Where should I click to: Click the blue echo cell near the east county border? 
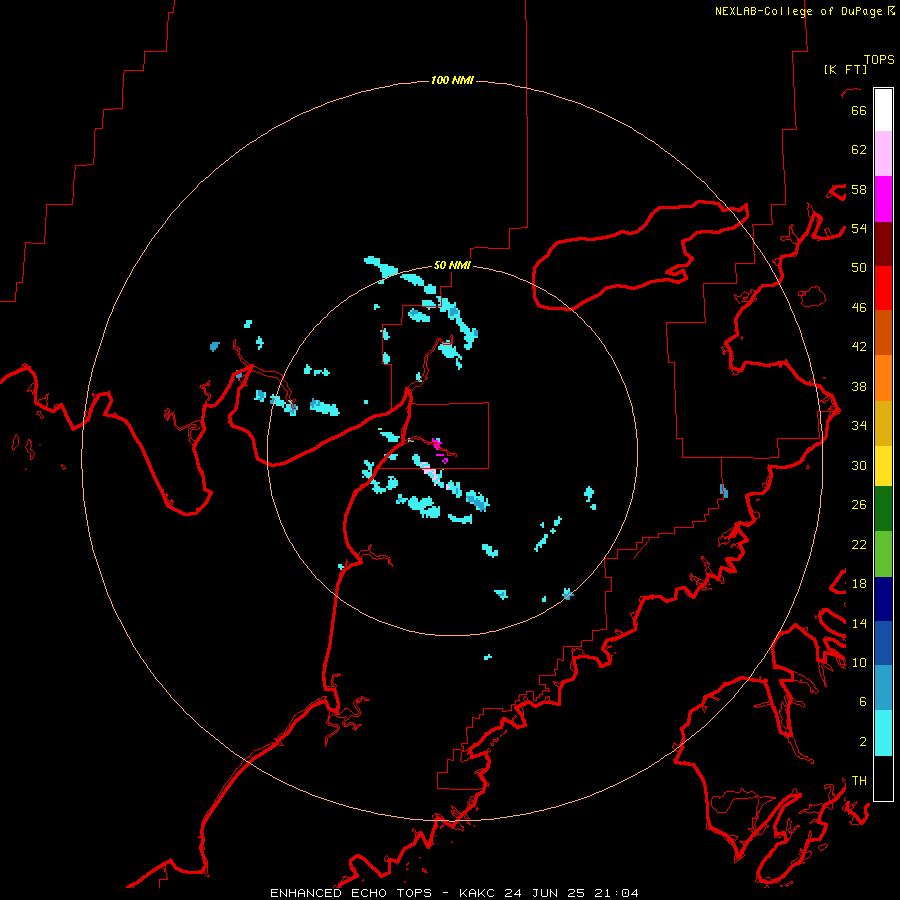pos(724,491)
